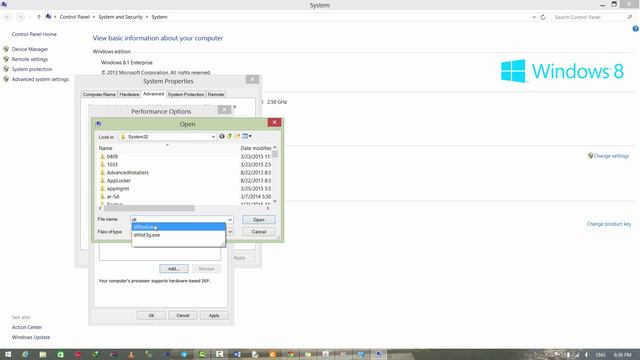Launch Internet Explorer from taskbar
Image resolution: width=640 pixels, height=360 pixels.
25,354
